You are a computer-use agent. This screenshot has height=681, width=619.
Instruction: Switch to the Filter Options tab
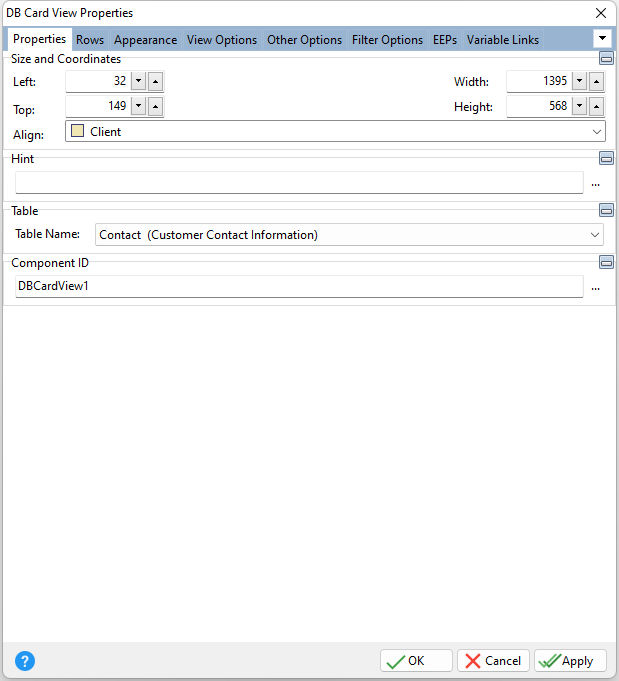tap(387, 40)
